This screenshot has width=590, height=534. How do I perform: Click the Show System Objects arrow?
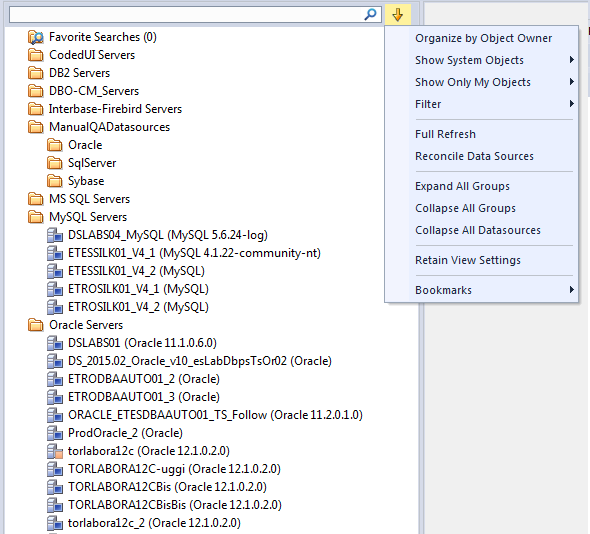(572, 59)
